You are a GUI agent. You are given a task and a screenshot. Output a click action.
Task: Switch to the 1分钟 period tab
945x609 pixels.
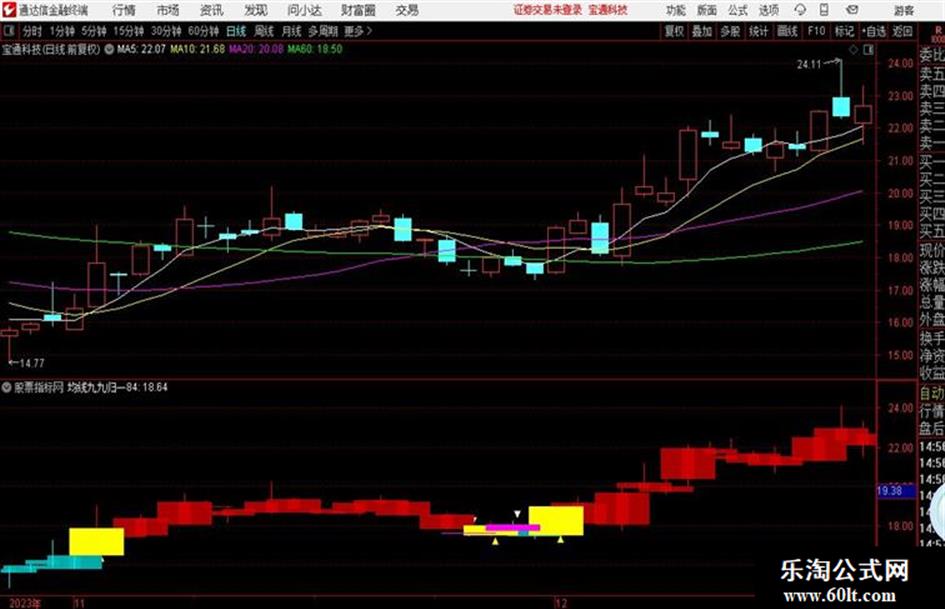point(61,31)
